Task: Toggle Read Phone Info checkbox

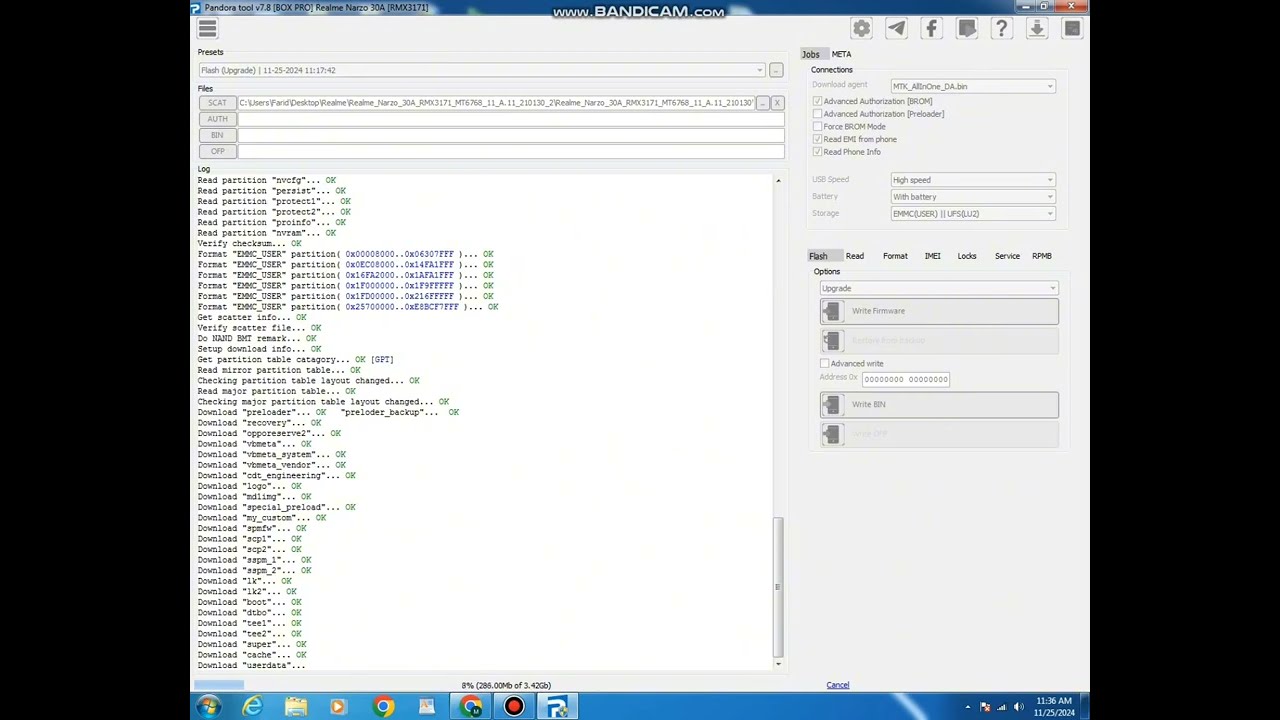Action: pyautogui.click(x=818, y=152)
